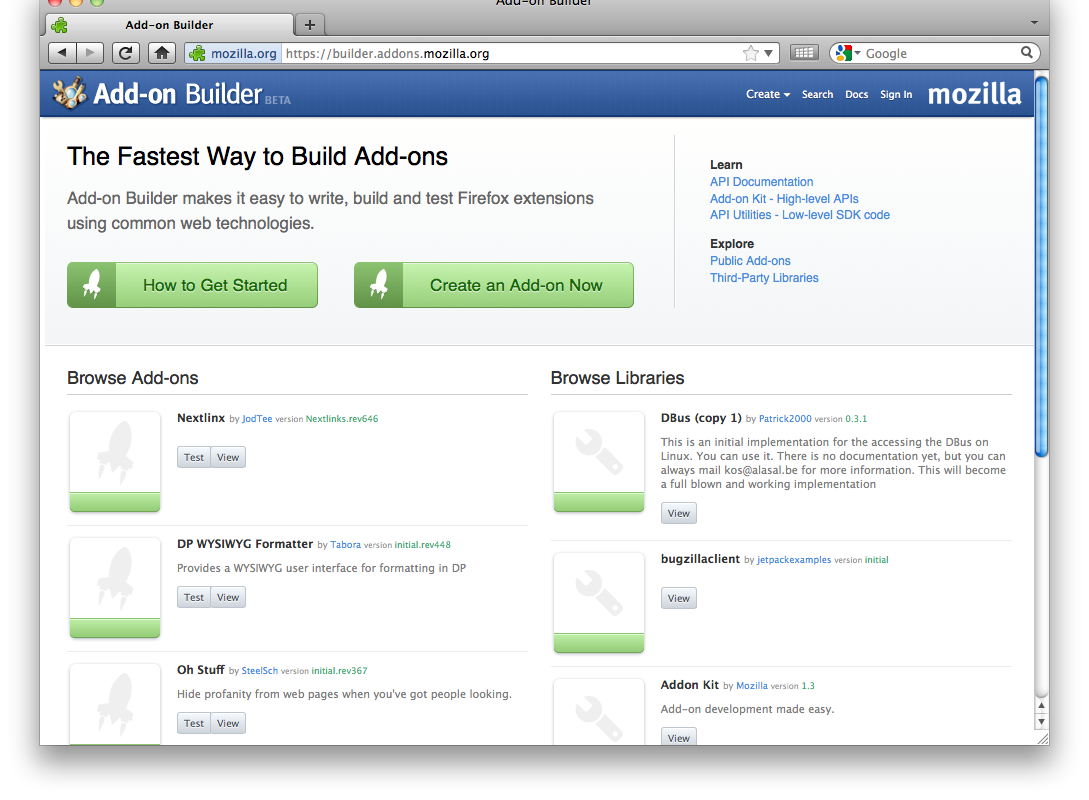This screenshot has width=1089, height=800.
Task: Click rocket icon on How to Get Started
Action: 92,285
